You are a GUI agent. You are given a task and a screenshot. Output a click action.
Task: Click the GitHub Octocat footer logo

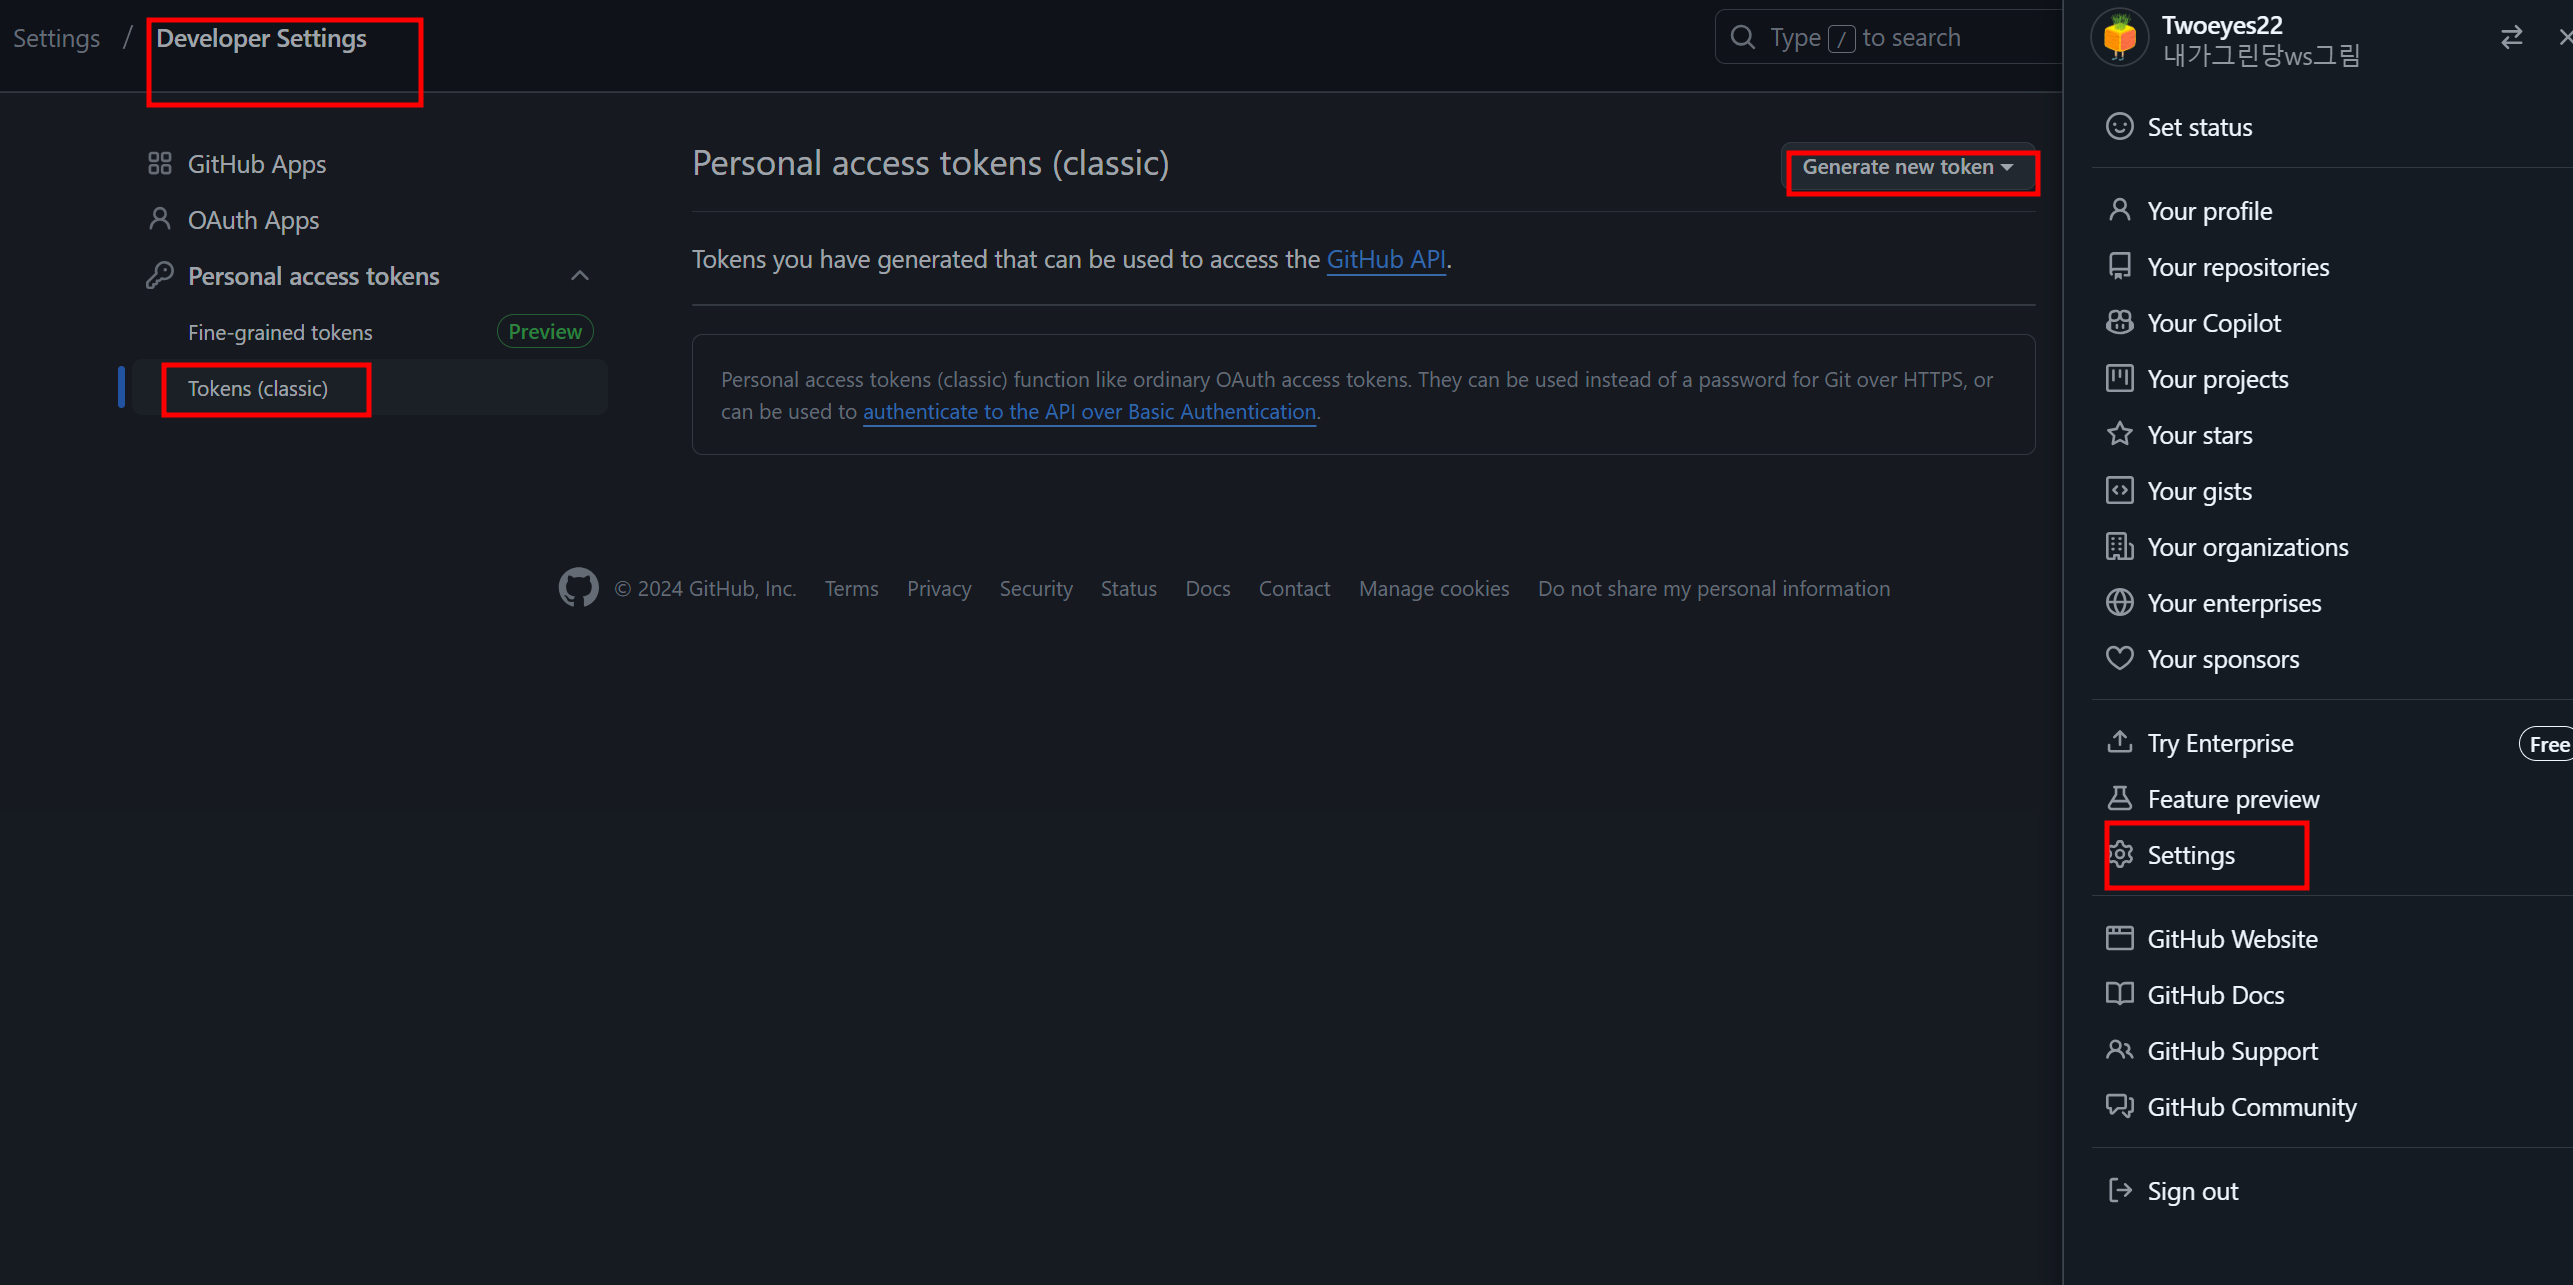(578, 588)
